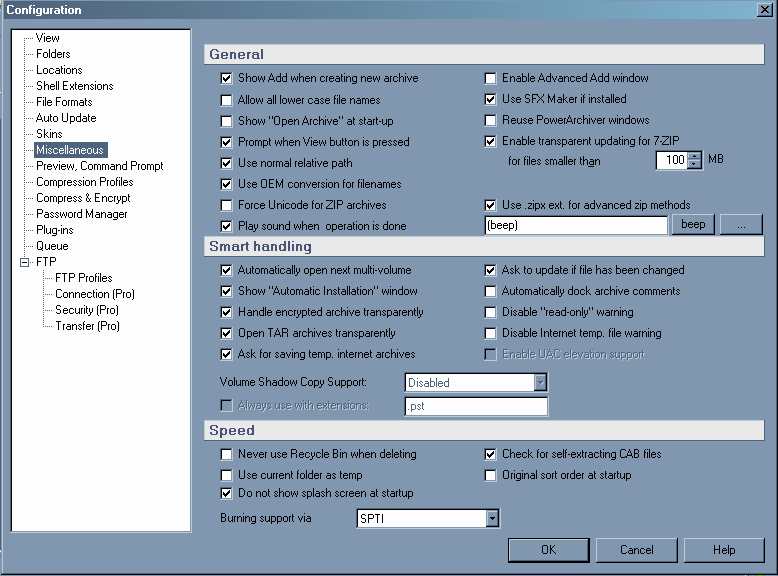
Task: Uncheck Play sound when operation is done
Action: 226,226
